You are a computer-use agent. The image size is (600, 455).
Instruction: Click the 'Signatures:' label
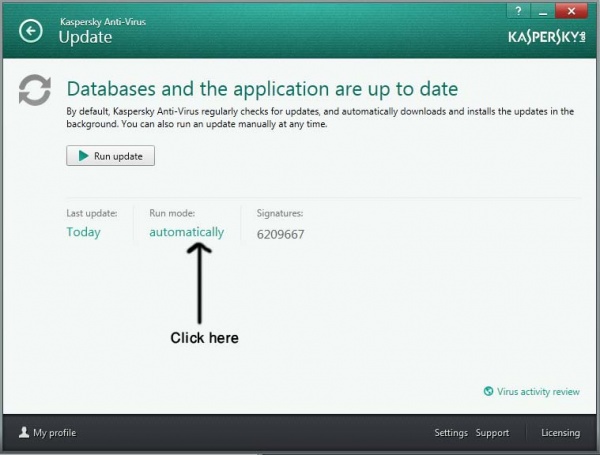coord(280,214)
